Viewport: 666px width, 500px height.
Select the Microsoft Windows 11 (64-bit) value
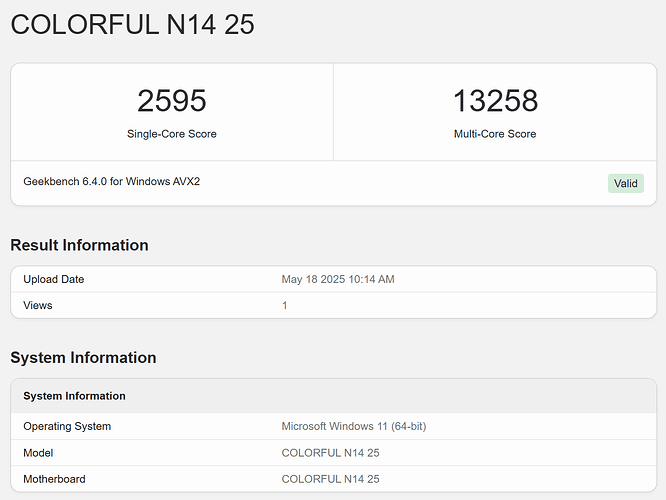(354, 426)
